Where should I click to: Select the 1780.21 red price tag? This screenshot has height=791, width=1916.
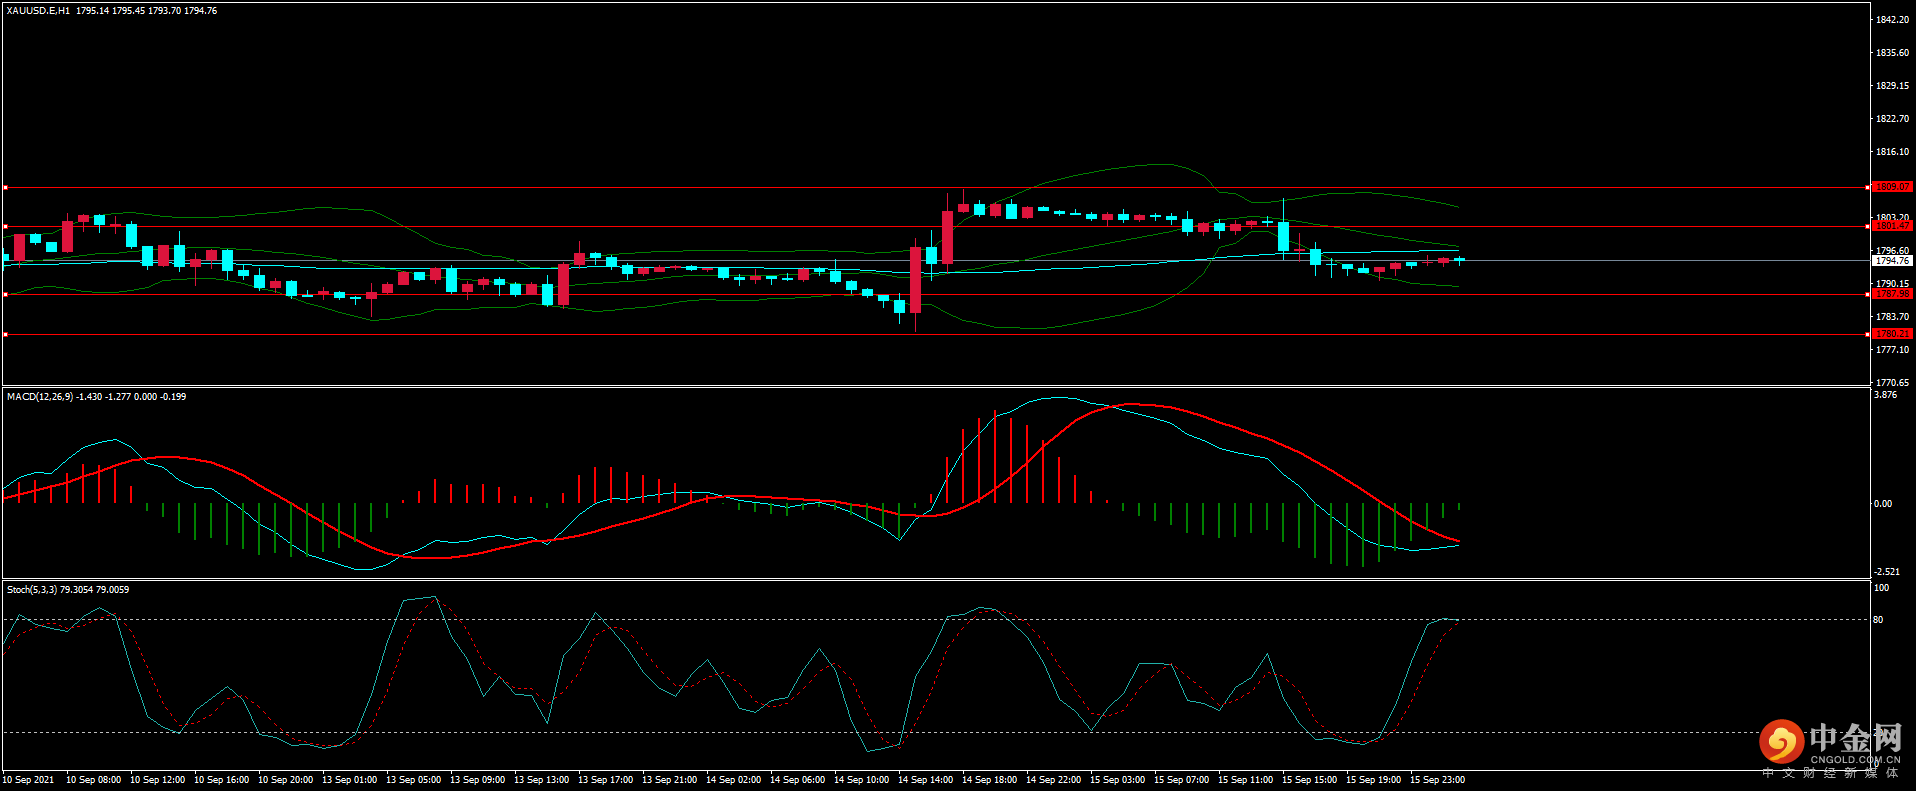1892,334
